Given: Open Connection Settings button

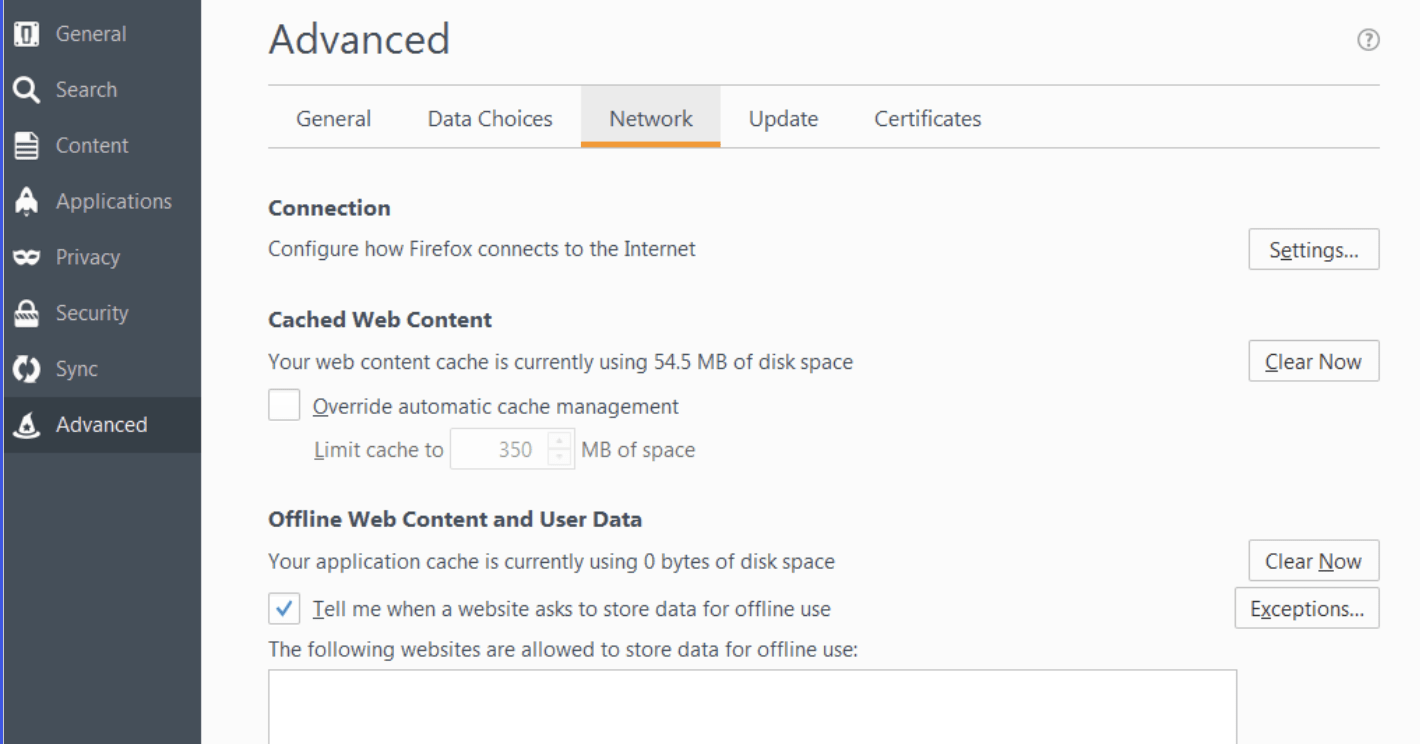Looking at the screenshot, I should coord(1314,250).
